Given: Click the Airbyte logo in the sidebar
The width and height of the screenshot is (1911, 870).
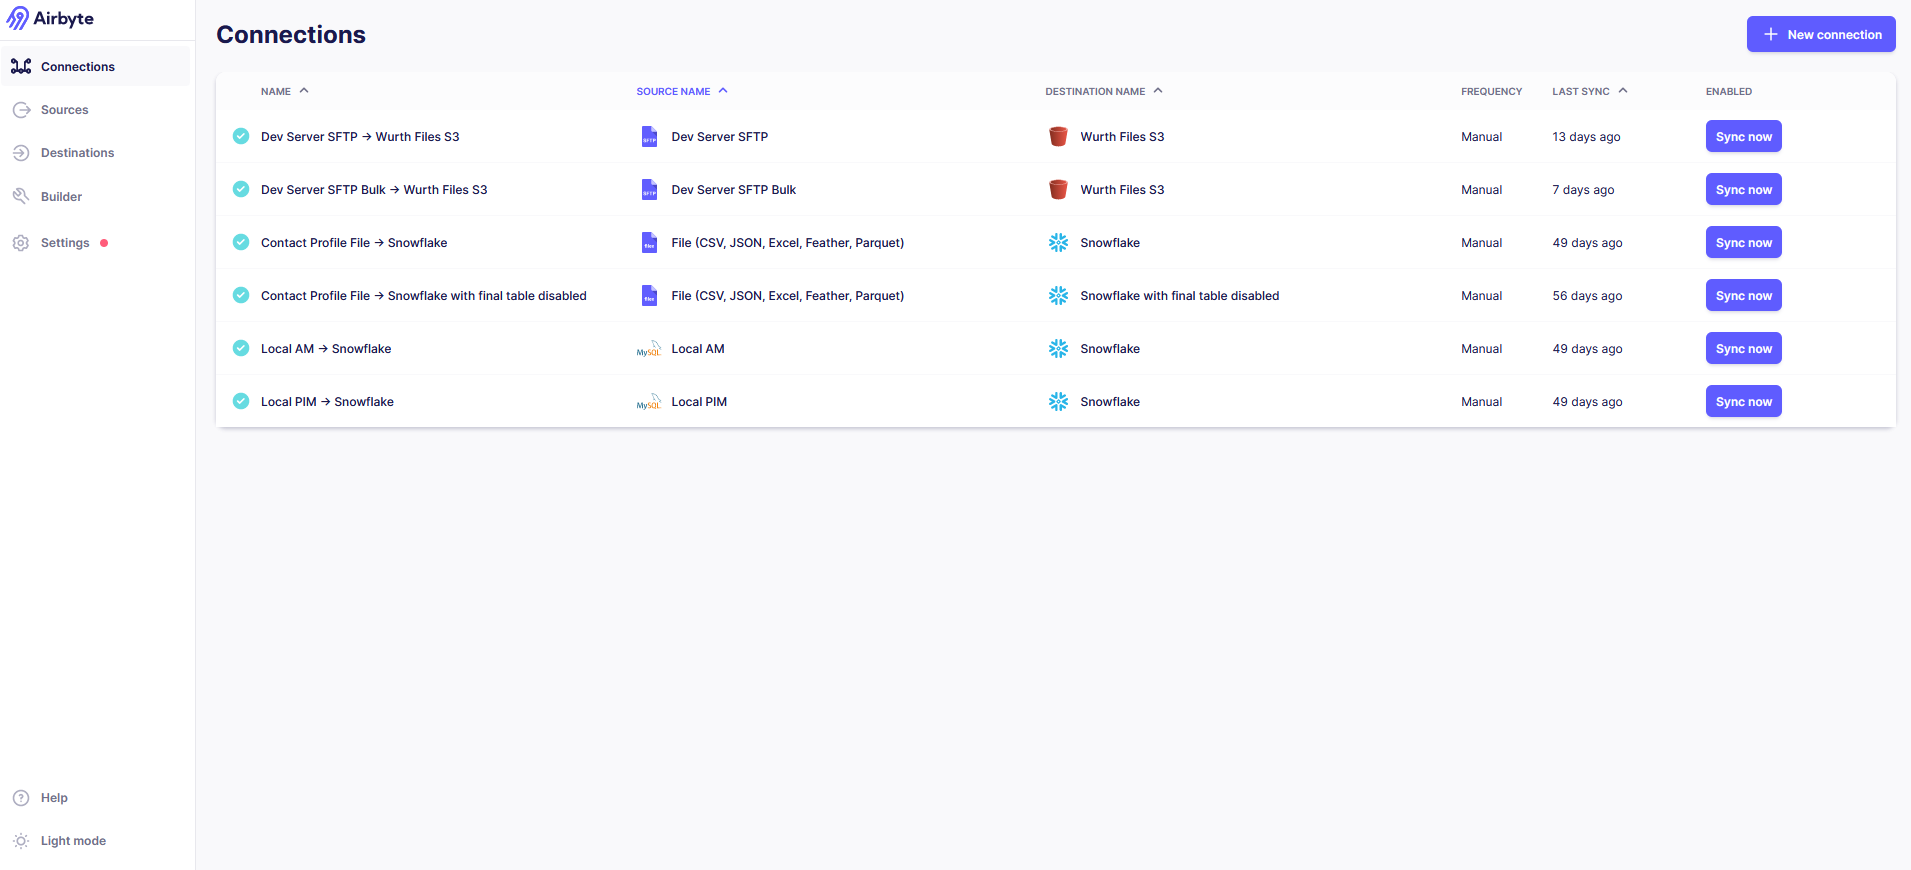Looking at the screenshot, I should pos(50,19).
